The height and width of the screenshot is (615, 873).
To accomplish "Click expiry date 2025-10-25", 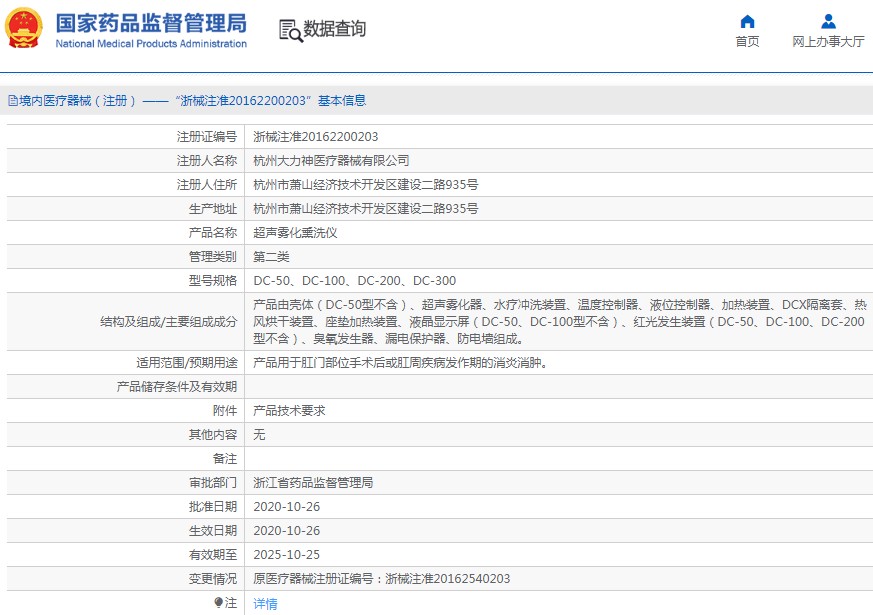I will pos(287,555).
